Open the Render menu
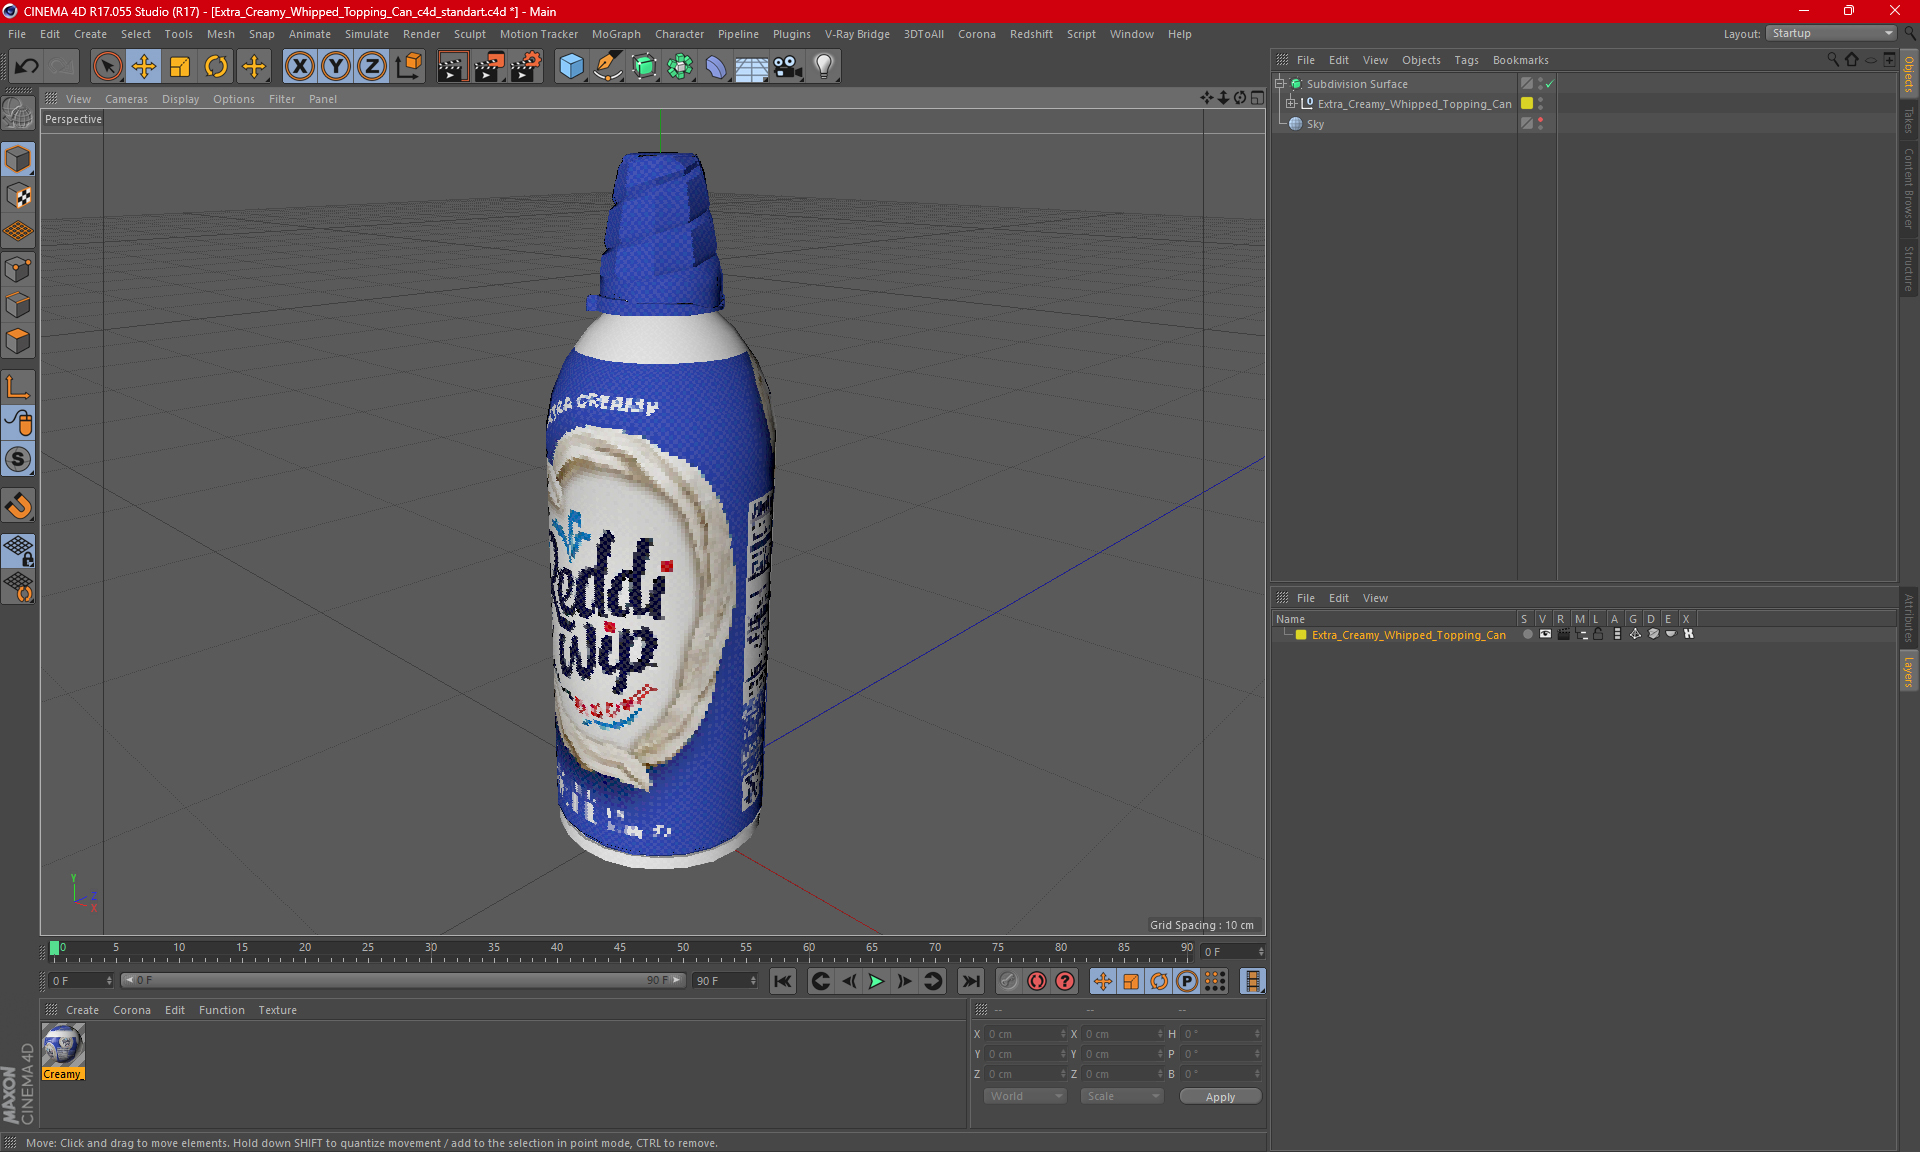The width and height of the screenshot is (1920, 1152). [421, 34]
